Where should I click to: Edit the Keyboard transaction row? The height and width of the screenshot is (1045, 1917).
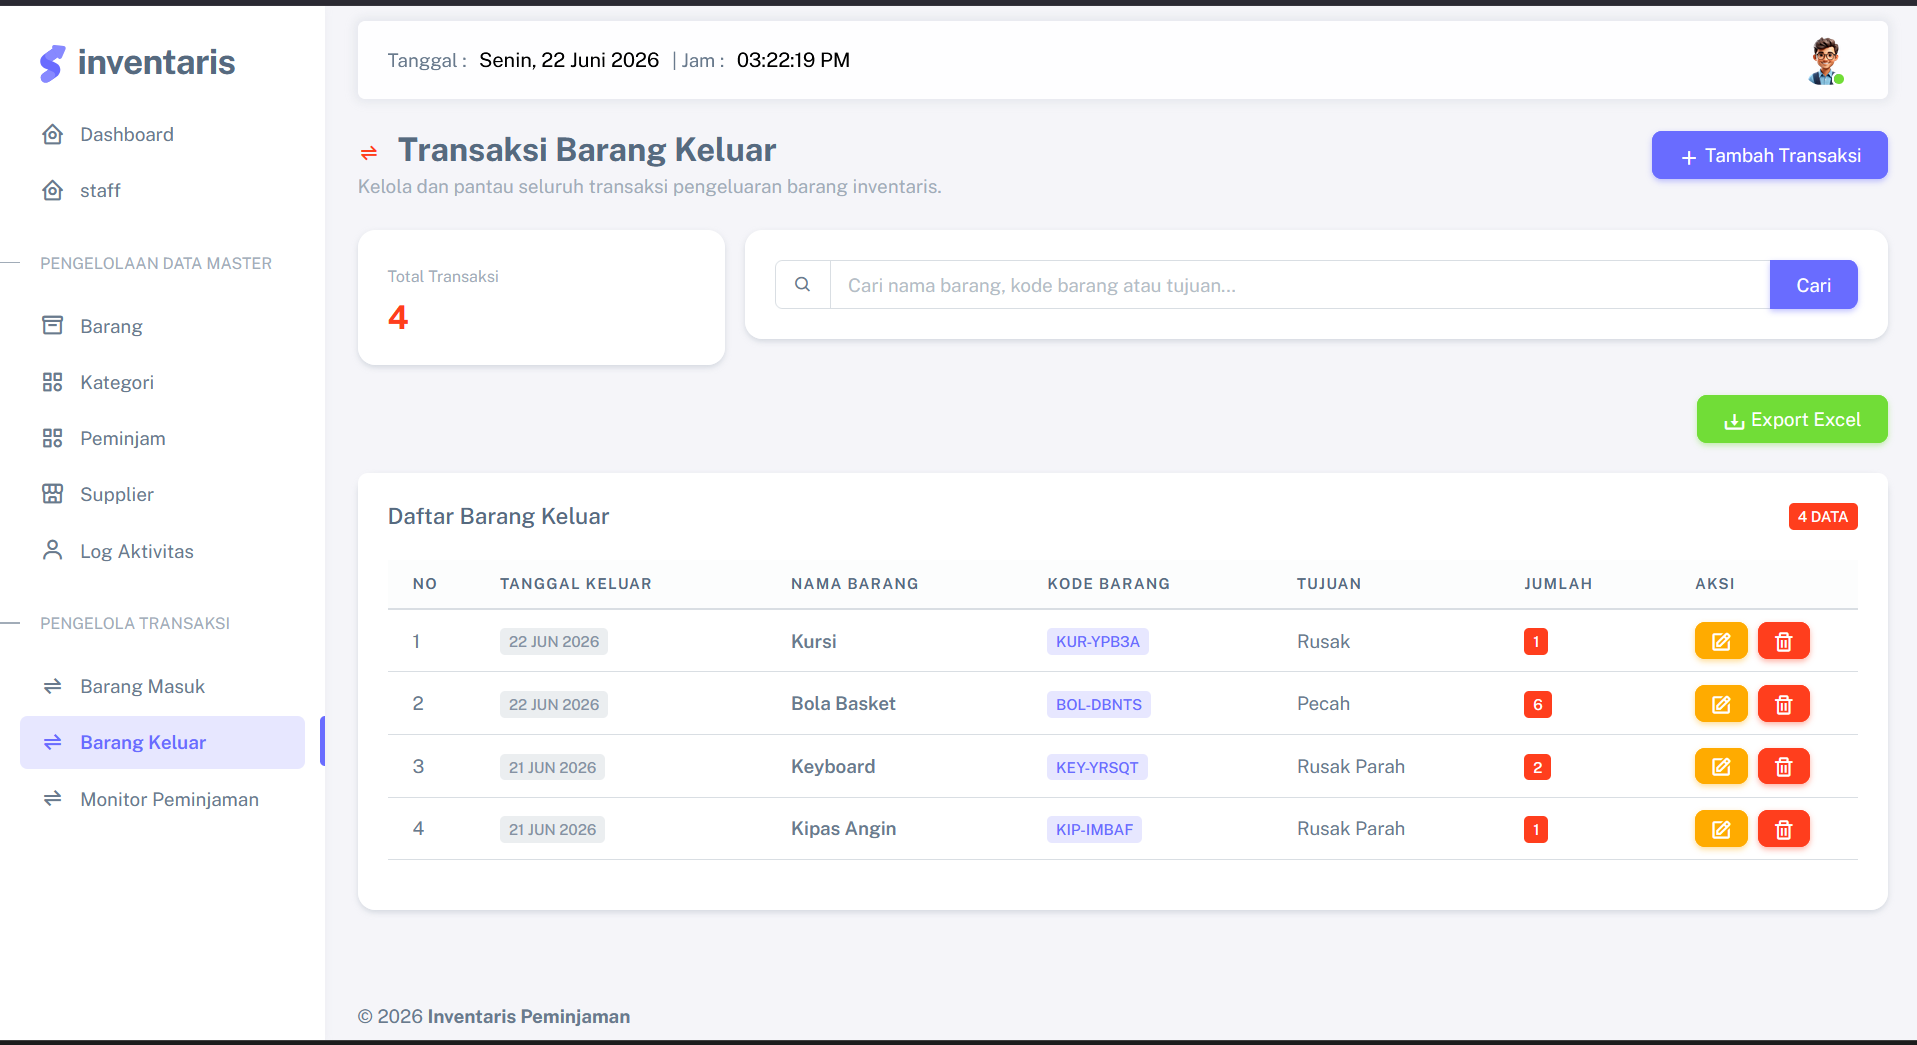pos(1720,767)
